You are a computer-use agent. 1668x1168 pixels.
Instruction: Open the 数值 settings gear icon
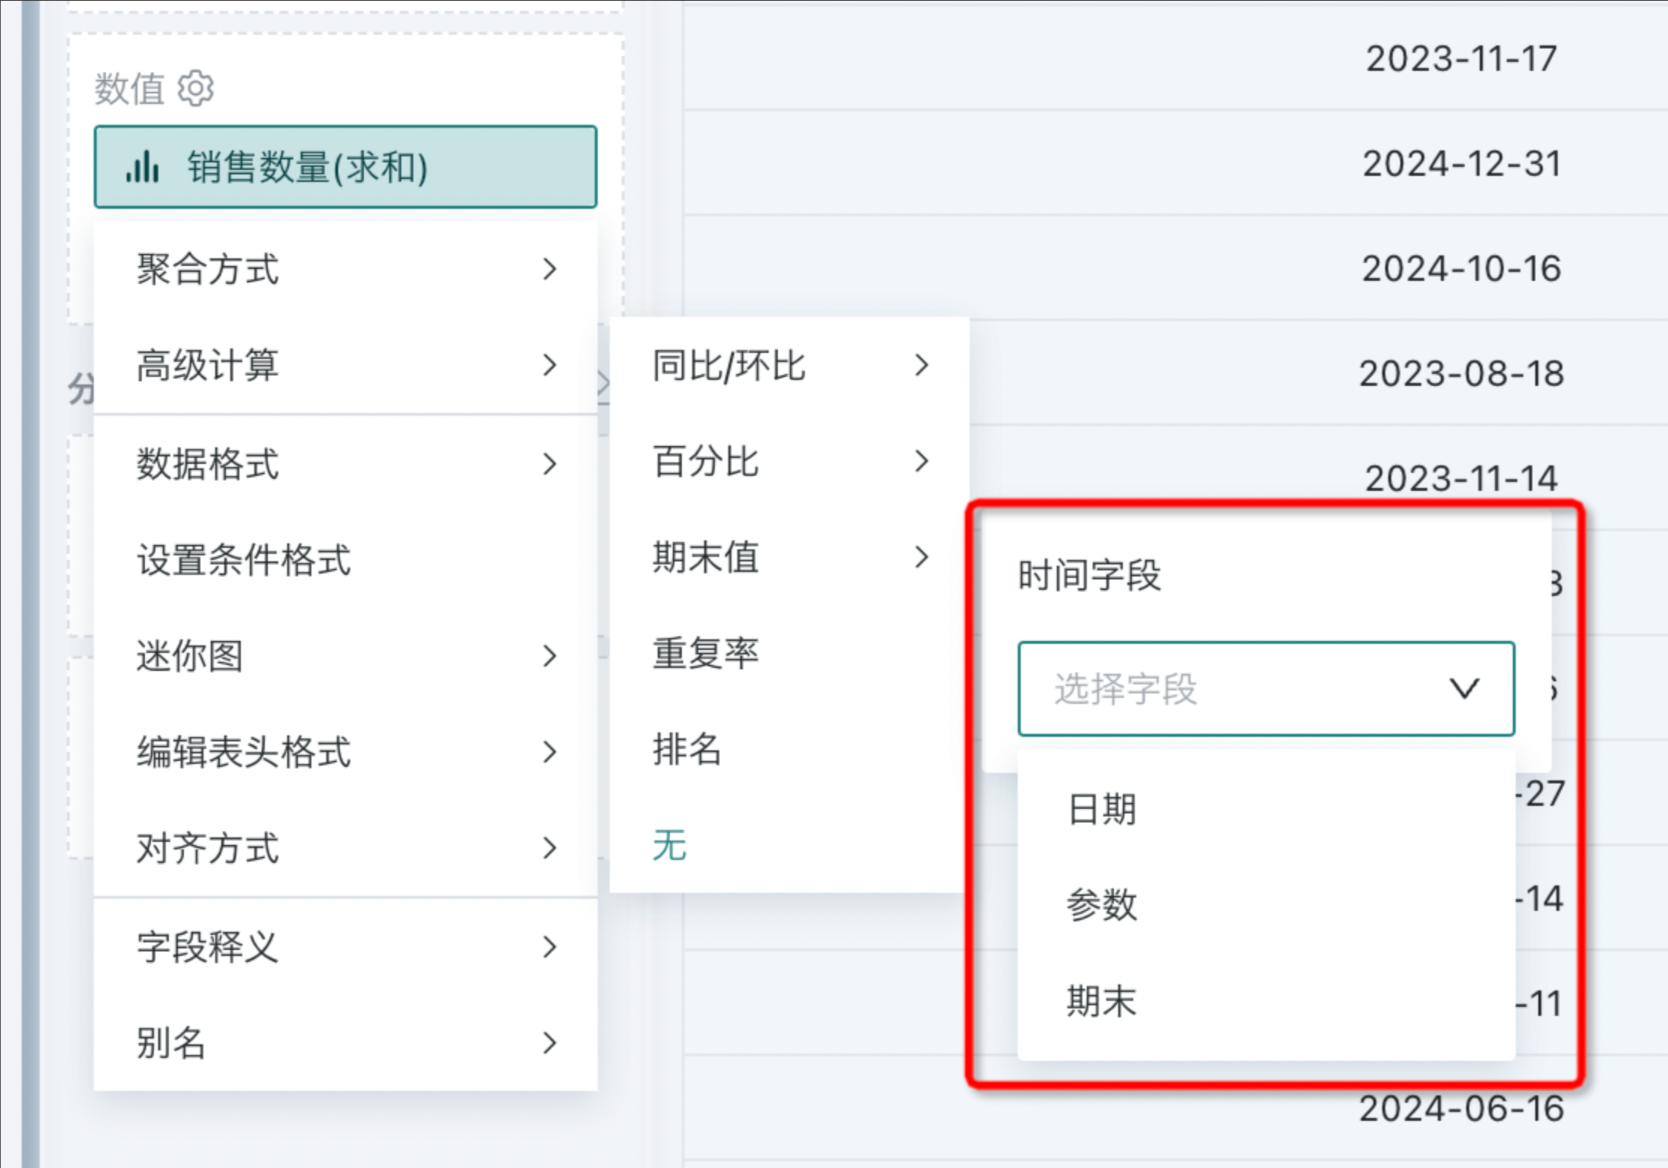click(x=196, y=89)
